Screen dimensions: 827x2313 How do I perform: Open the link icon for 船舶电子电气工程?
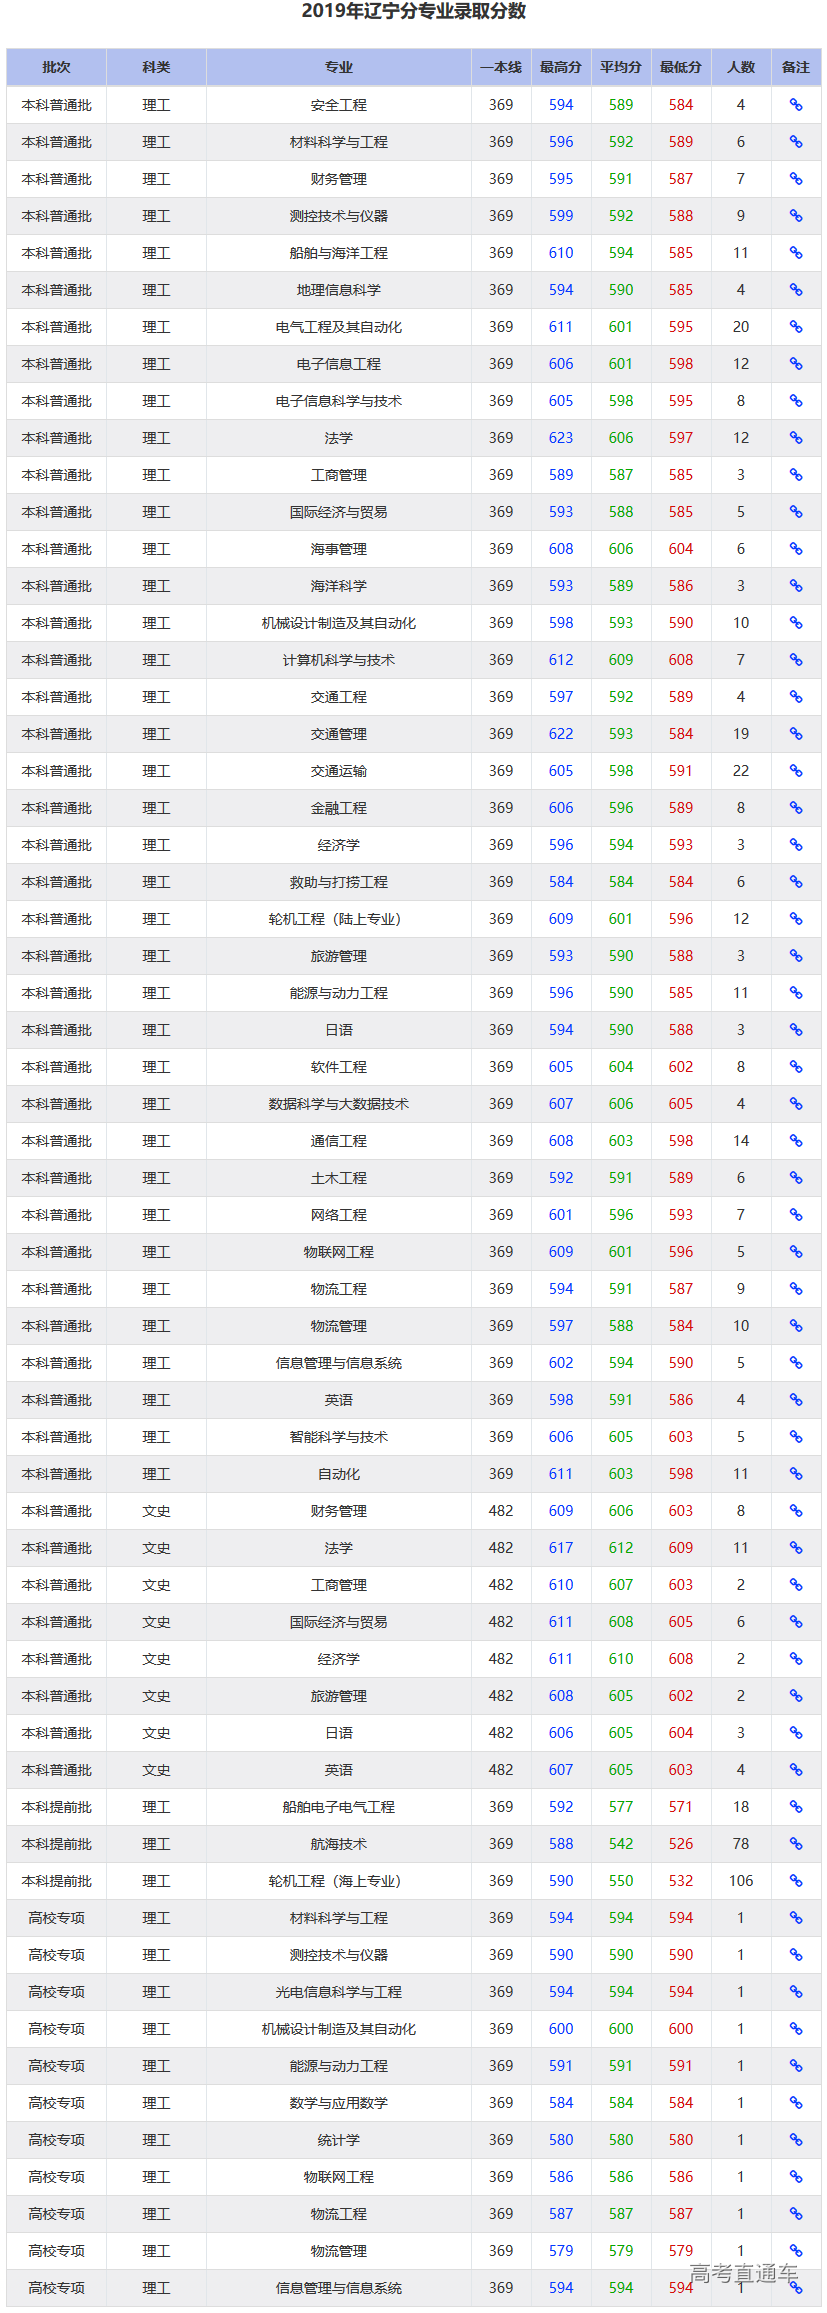pos(795,1807)
